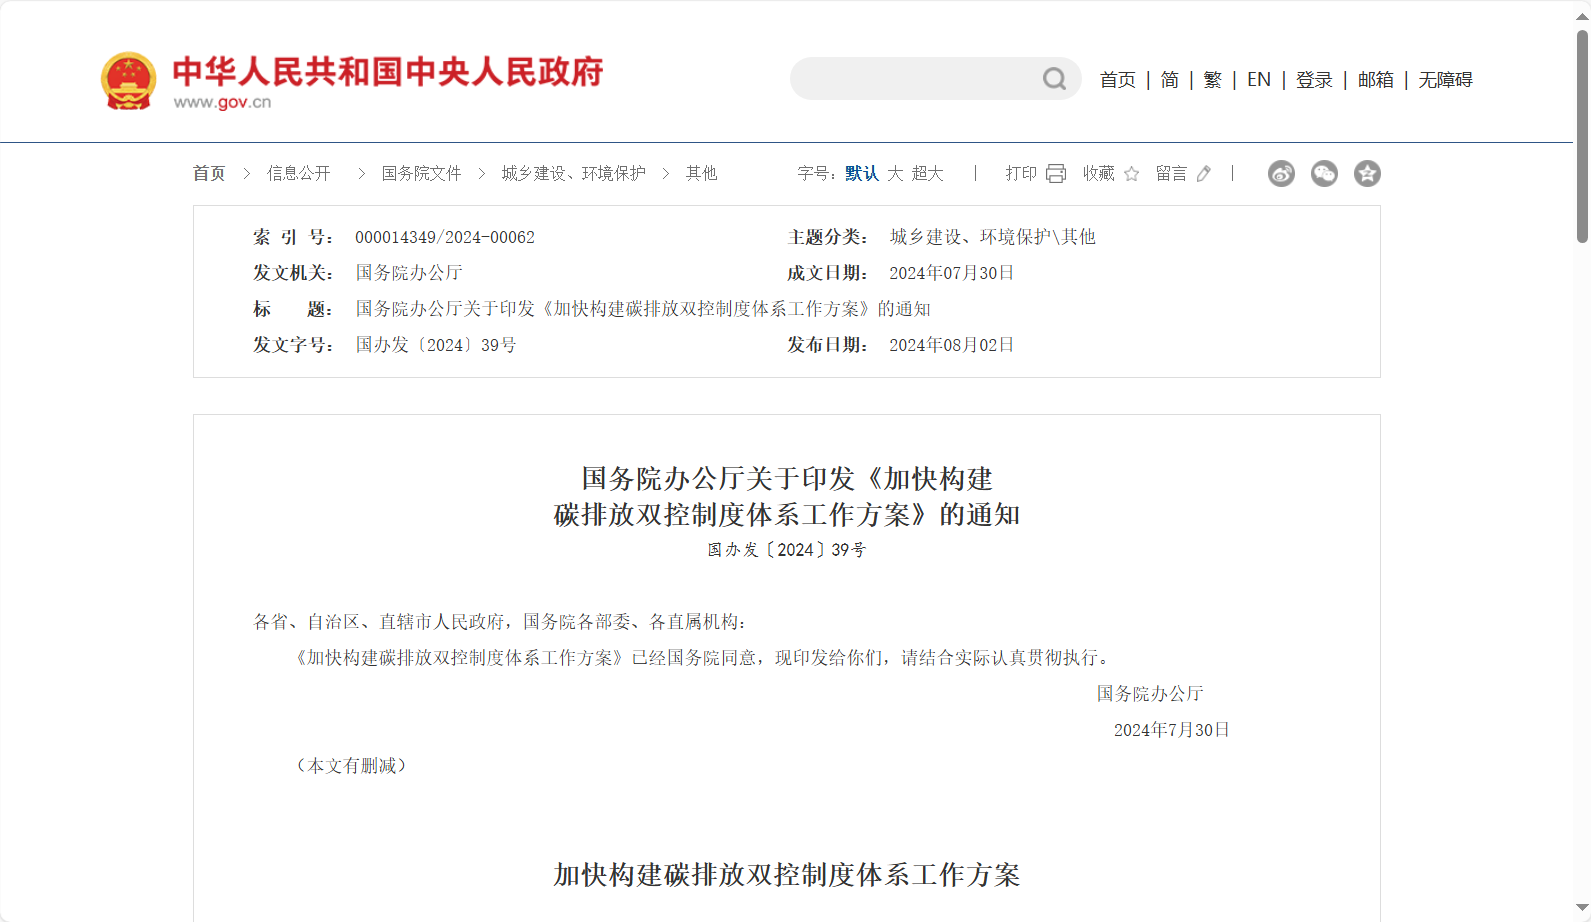Click the favorite star icon next to 收藏
This screenshot has height=922, width=1591.
pos(1132,174)
